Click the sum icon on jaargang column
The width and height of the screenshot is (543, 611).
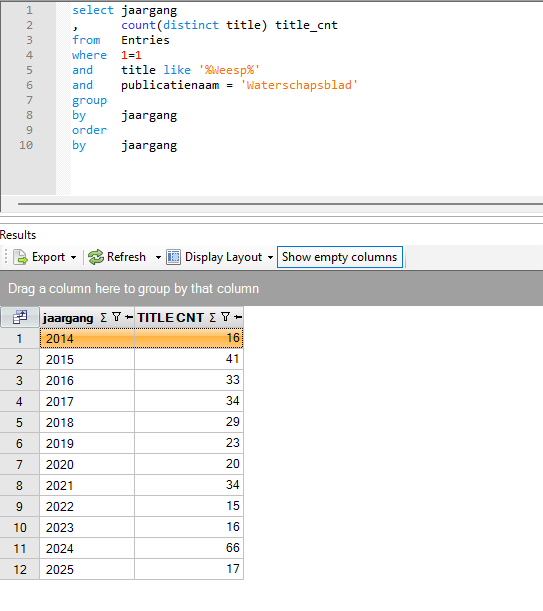(x=103, y=318)
